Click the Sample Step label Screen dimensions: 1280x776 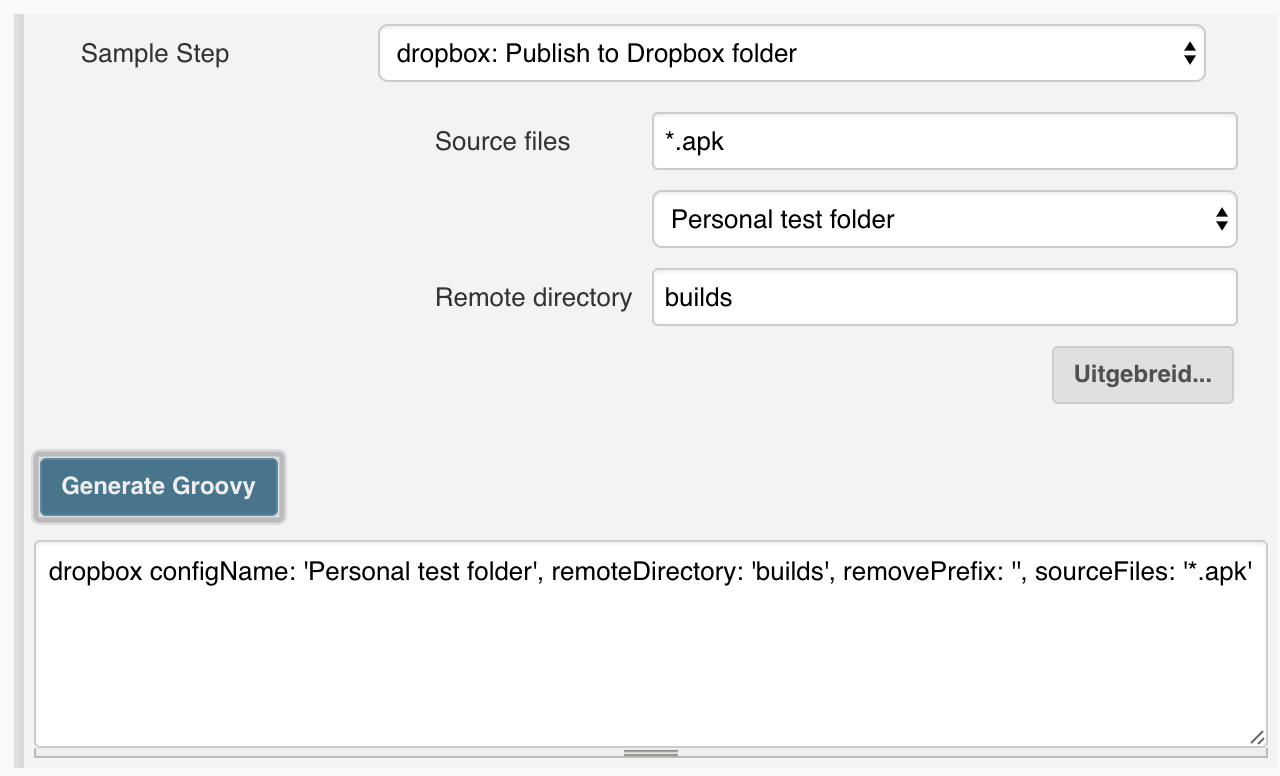coord(155,53)
